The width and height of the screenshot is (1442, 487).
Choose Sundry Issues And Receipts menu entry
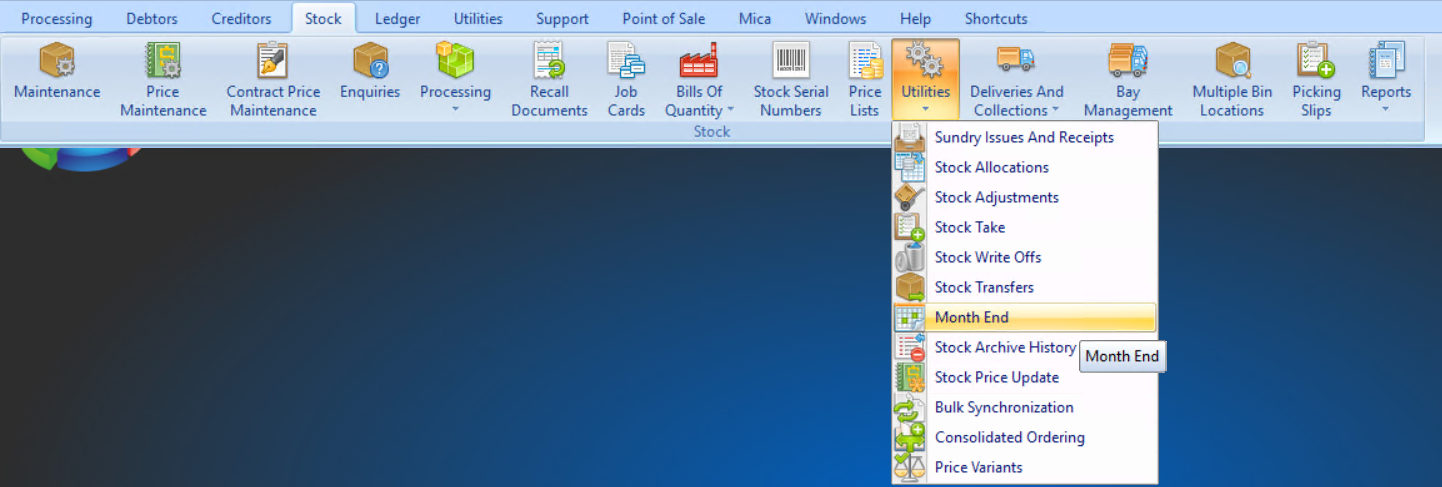pos(1025,138)
